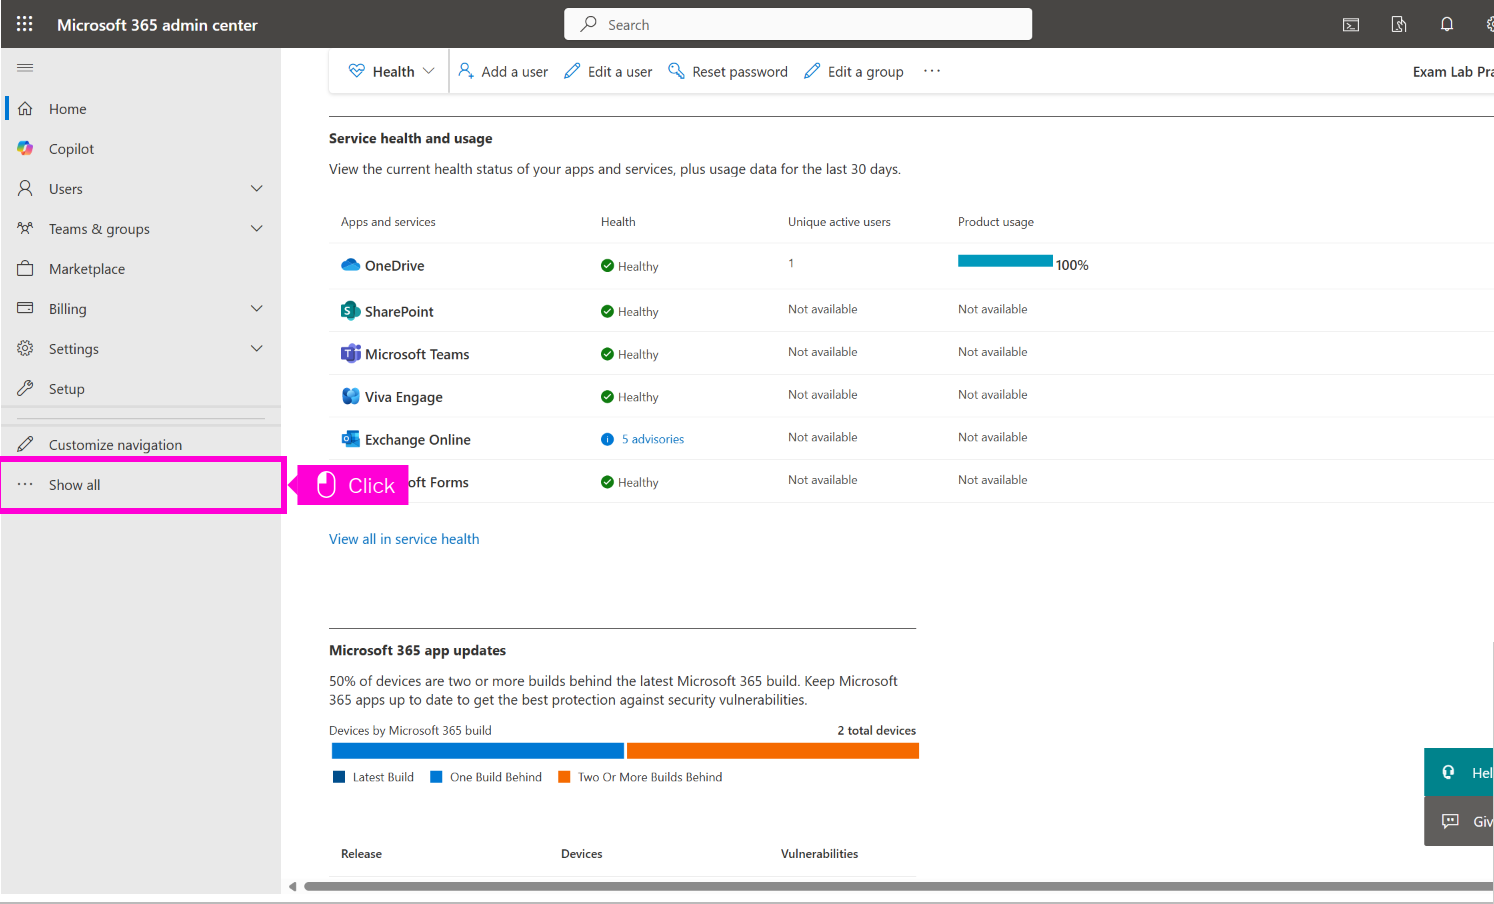1494x904 pixels.
Task: Select Show all in navigation
Action: coord(75,485)
